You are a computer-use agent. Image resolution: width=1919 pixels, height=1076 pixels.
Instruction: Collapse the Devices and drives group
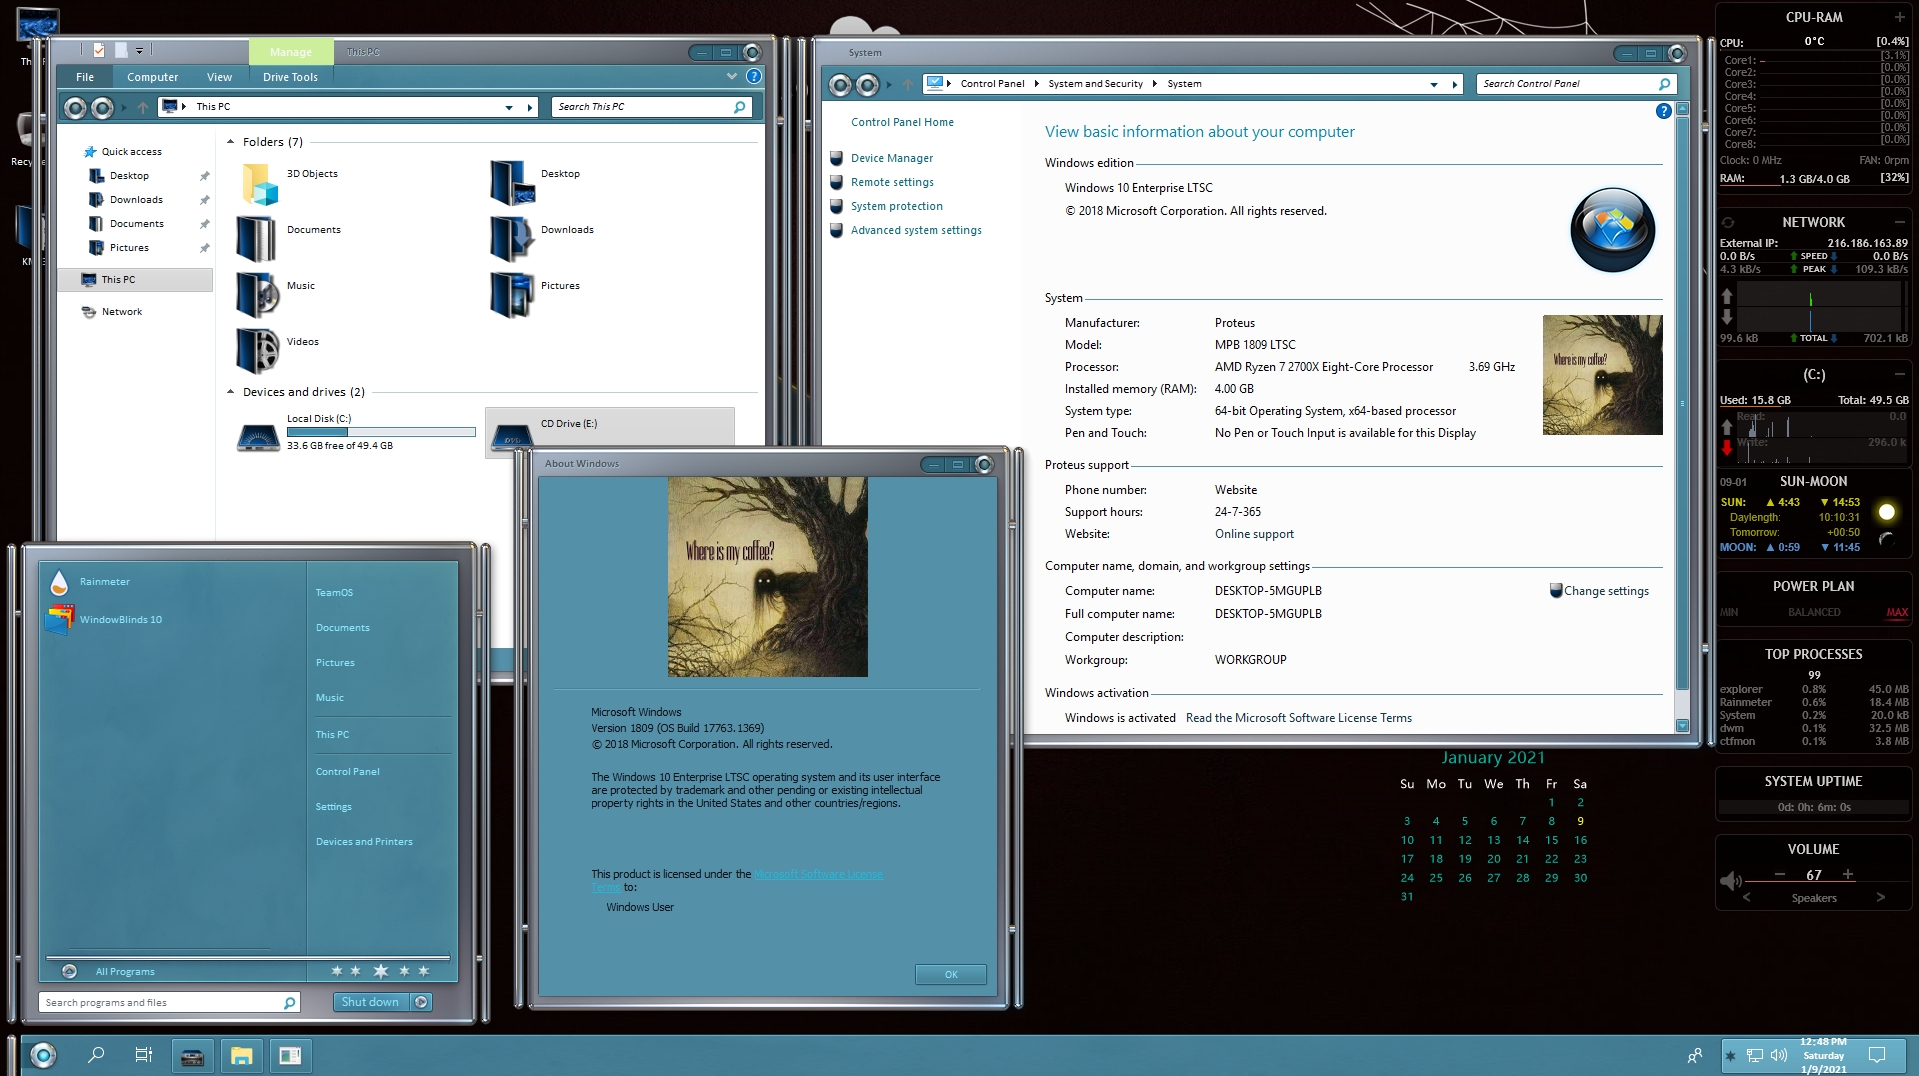click(231, 392)
